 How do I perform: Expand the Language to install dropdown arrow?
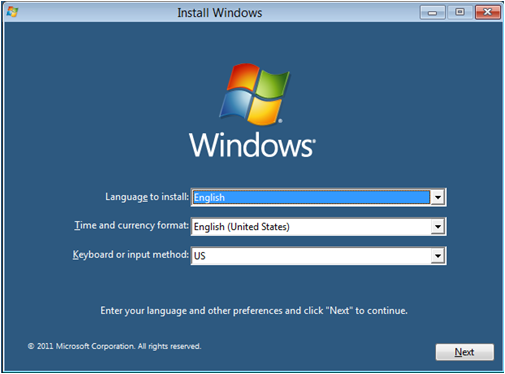point(438,197)
